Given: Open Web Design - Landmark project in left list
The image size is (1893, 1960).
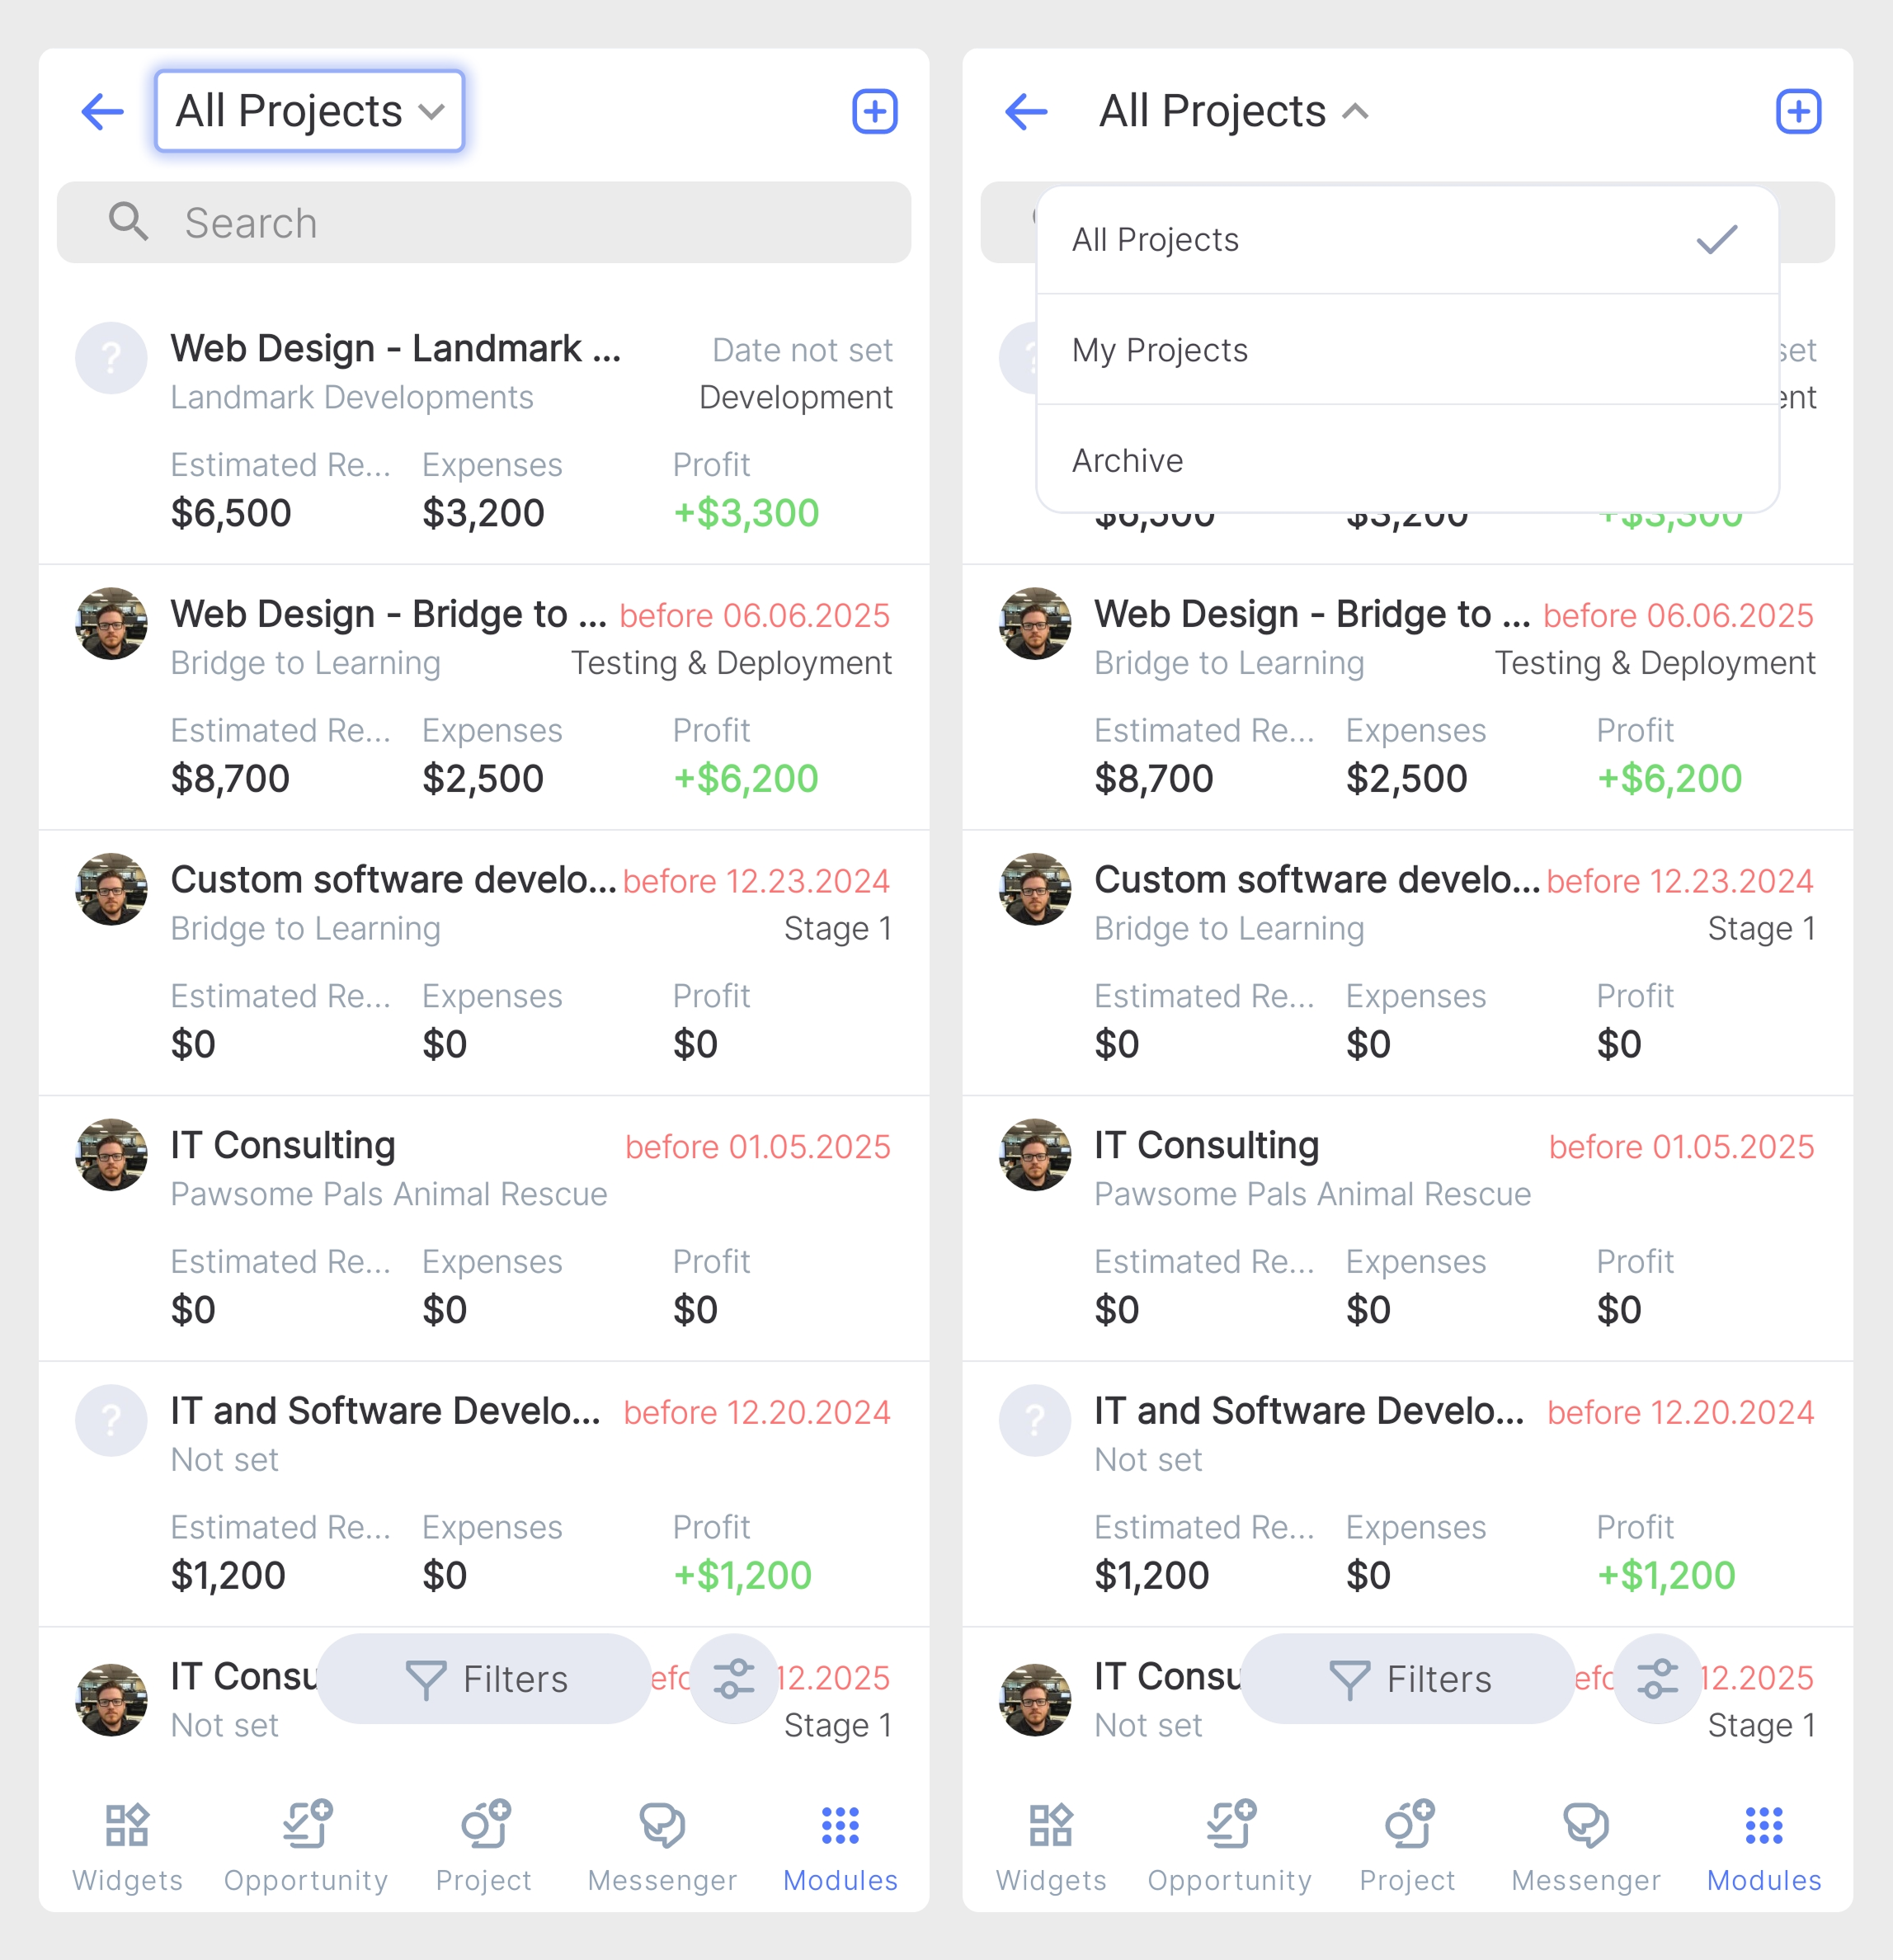Looking at the screenshot, I should (x=484, y=430).
